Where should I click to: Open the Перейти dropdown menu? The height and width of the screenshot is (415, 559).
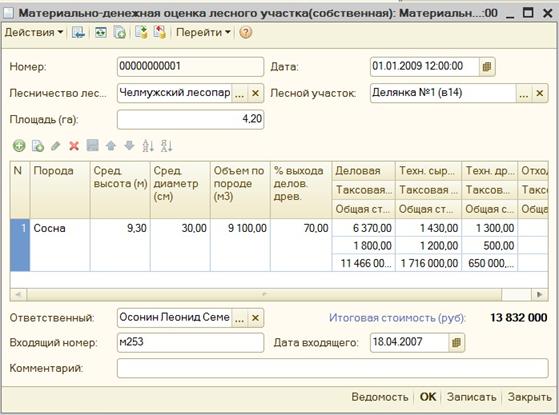coord(203,32)
